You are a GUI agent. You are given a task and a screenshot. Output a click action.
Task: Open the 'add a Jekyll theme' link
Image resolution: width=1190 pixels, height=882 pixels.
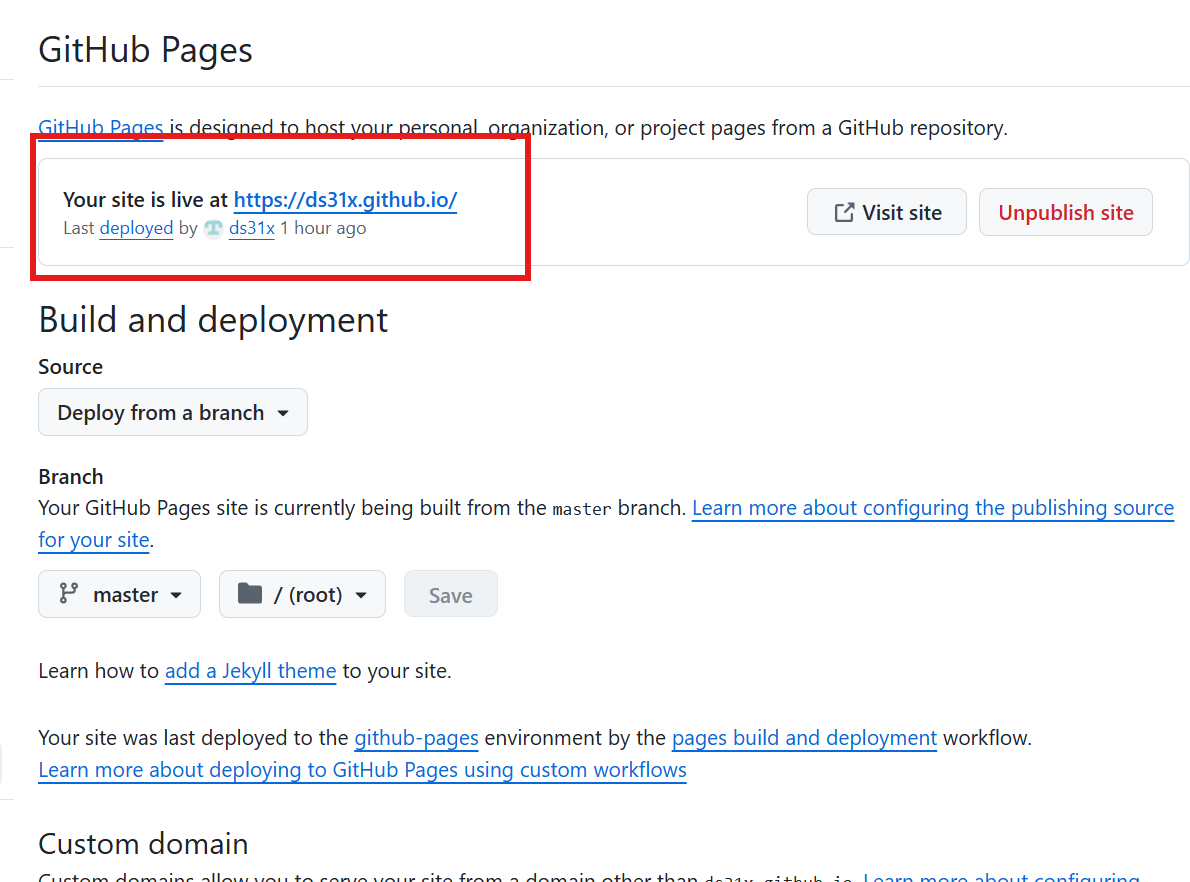point(250,671)
